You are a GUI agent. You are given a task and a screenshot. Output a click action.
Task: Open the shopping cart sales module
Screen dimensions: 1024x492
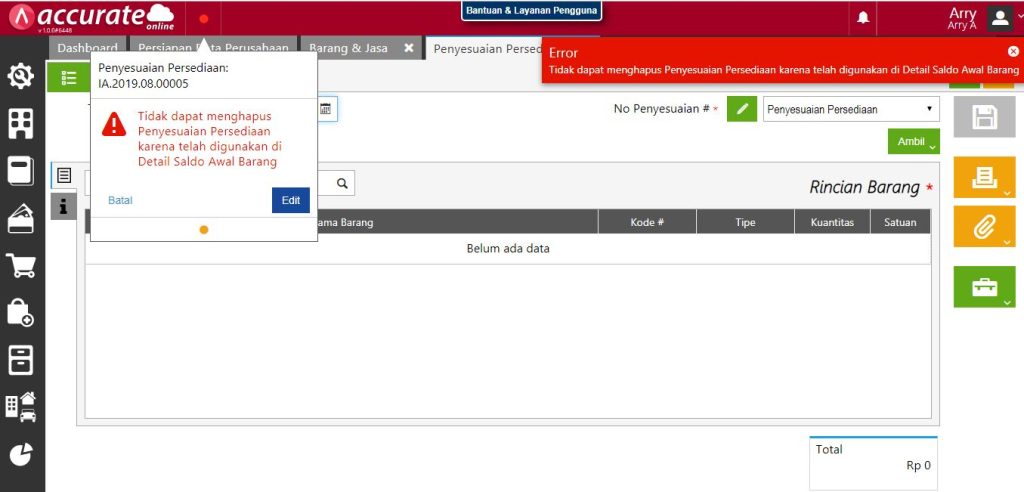tap(21, 265)
